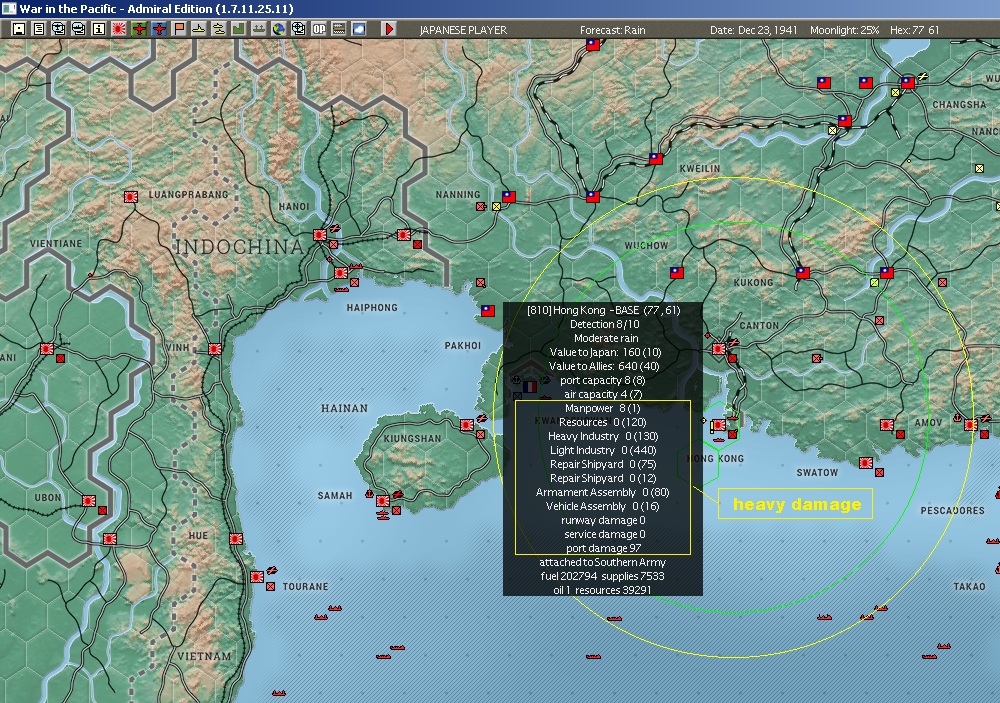Click 'port damage 97' line in tooltip
Image resolution: width=1000 pixels, height=703 pixels.
point(603,548)
